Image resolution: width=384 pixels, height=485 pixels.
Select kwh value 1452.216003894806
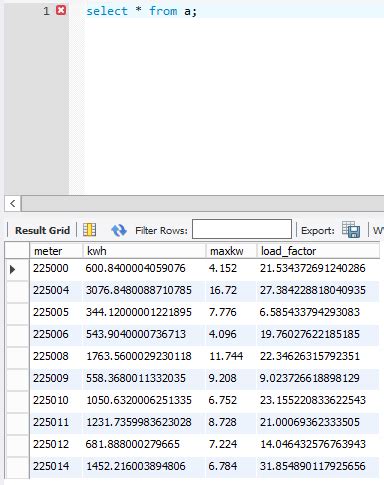144,466
